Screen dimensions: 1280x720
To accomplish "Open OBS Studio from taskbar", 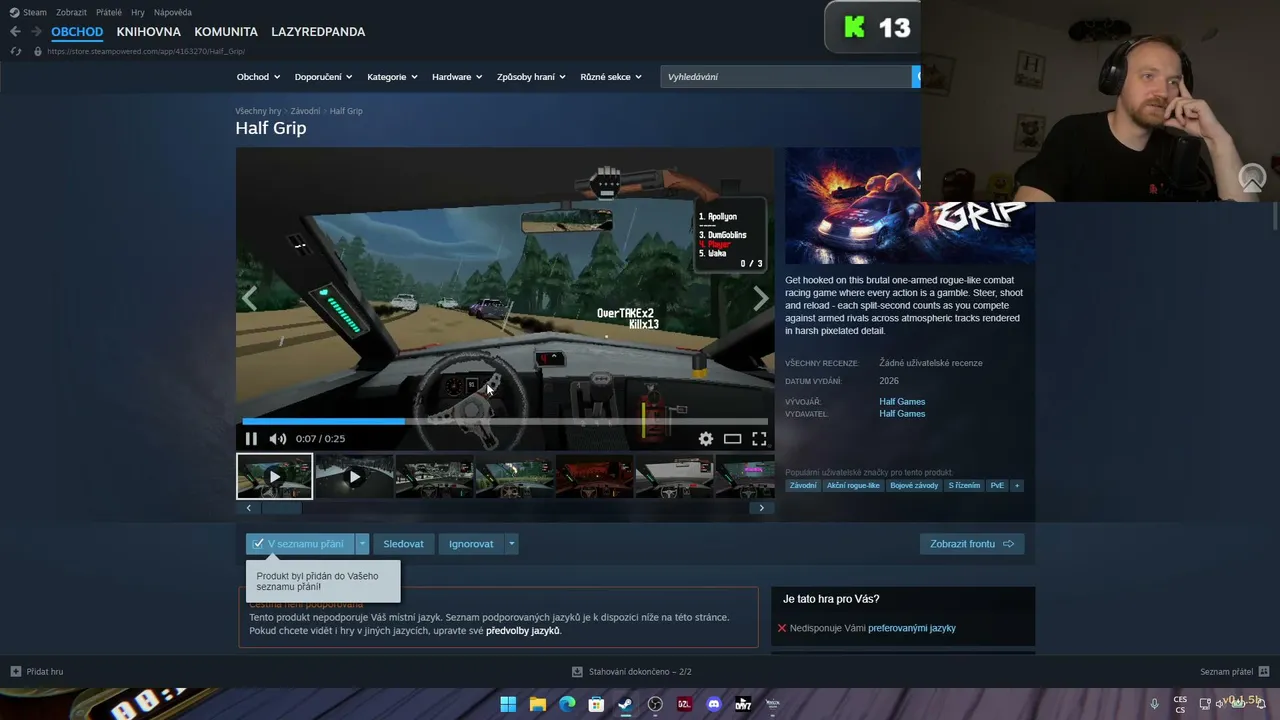I will 655,704.
